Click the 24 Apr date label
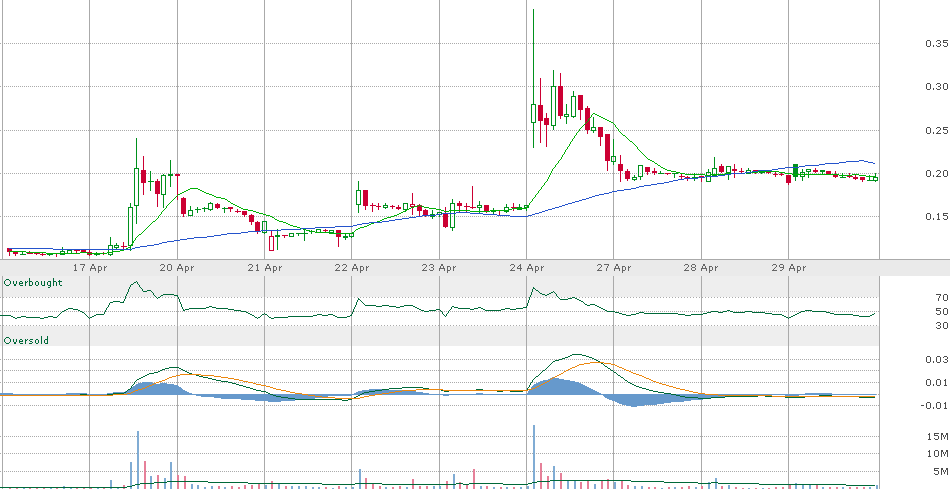Image resolution: width=950 pixels, height=489 pixels. click(526, 267)
